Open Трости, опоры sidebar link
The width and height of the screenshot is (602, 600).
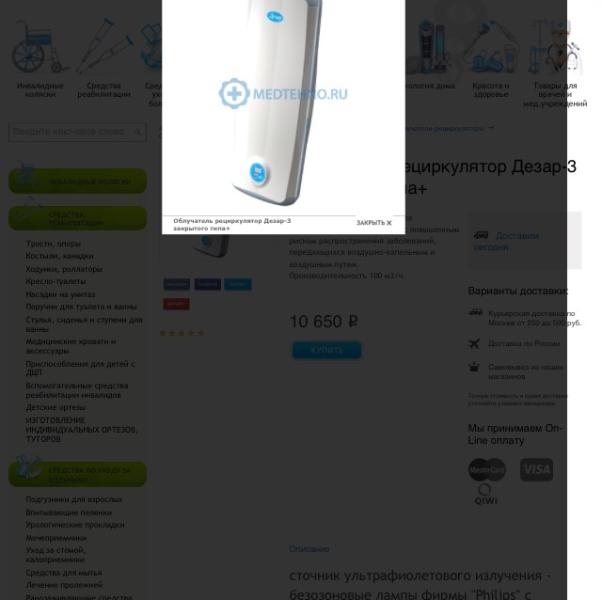pyautogui.click(x=53, y=244)
